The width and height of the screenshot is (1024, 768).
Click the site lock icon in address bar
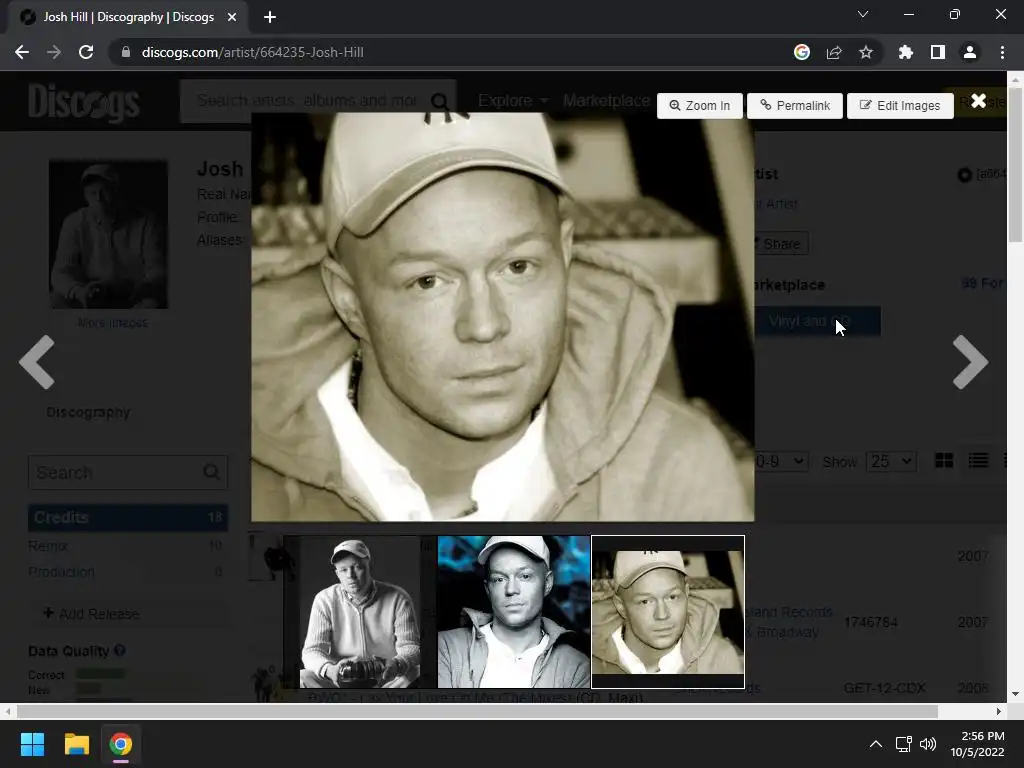(x=126, y=52)
